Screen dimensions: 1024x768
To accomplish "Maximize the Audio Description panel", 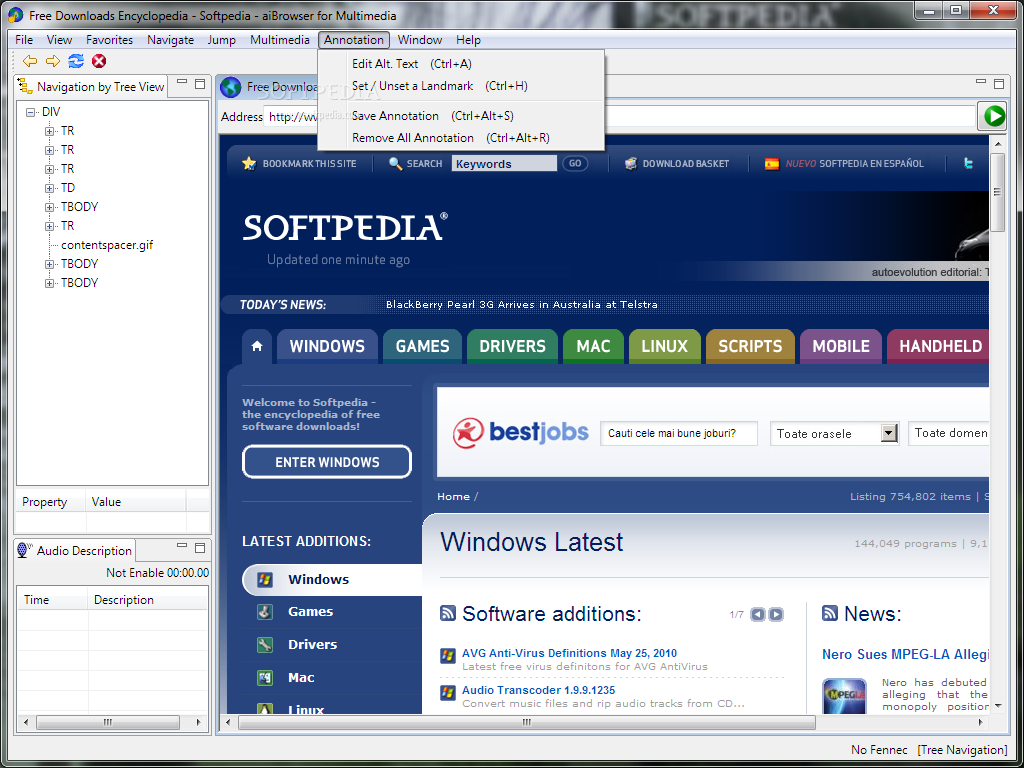I will [x=200, y=547].
